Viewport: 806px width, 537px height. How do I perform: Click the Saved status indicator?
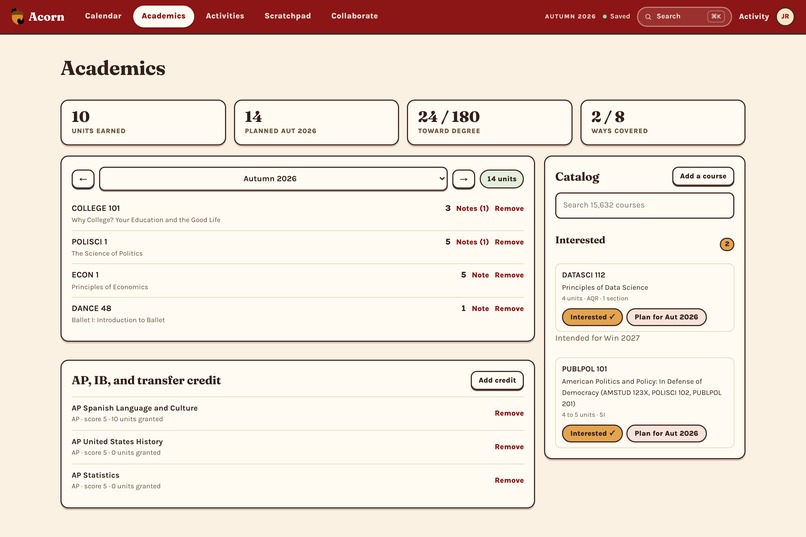click(616, 16)
